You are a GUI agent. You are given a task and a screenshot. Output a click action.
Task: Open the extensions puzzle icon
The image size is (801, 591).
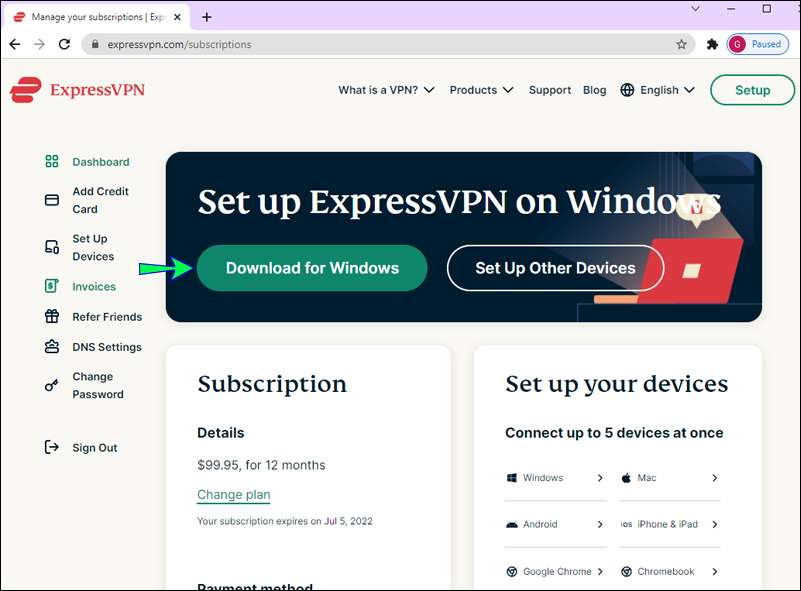click(712, 44)
